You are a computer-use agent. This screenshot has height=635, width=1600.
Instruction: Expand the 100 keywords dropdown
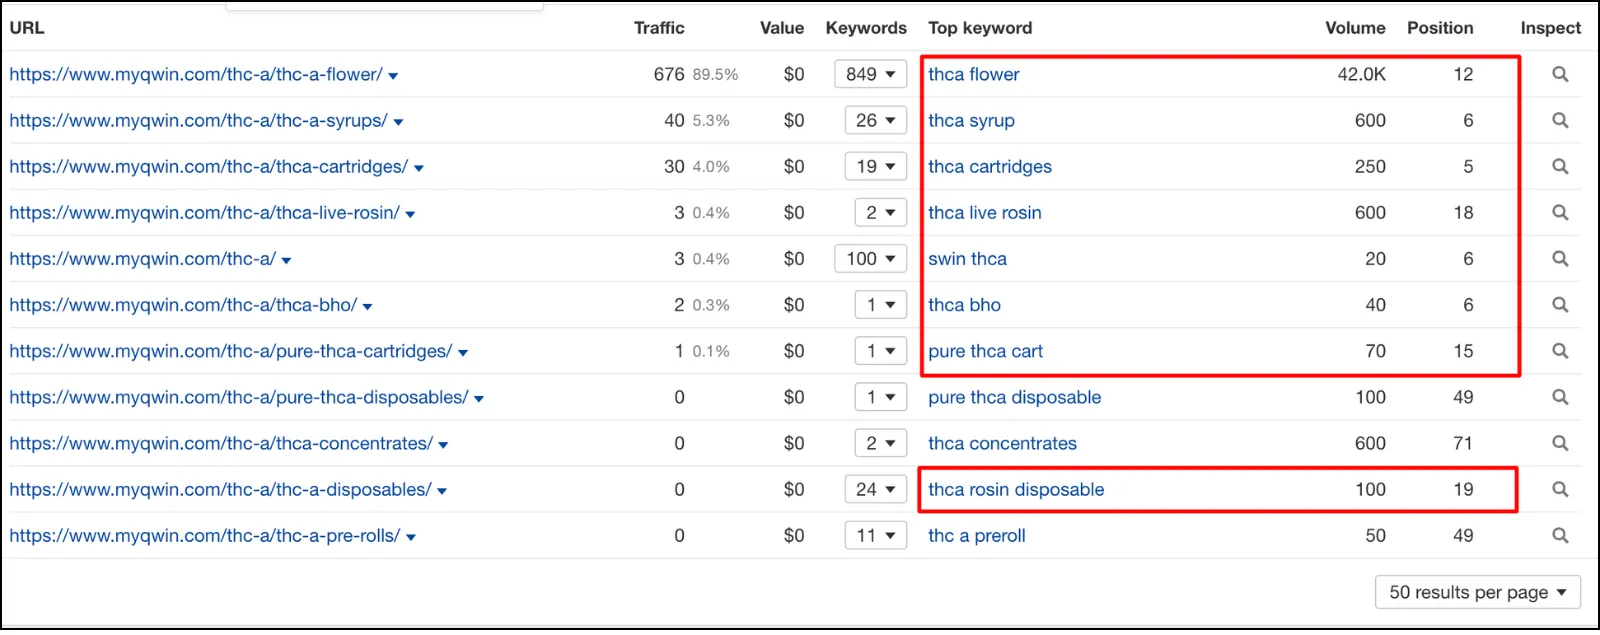[x=870, y=258]
